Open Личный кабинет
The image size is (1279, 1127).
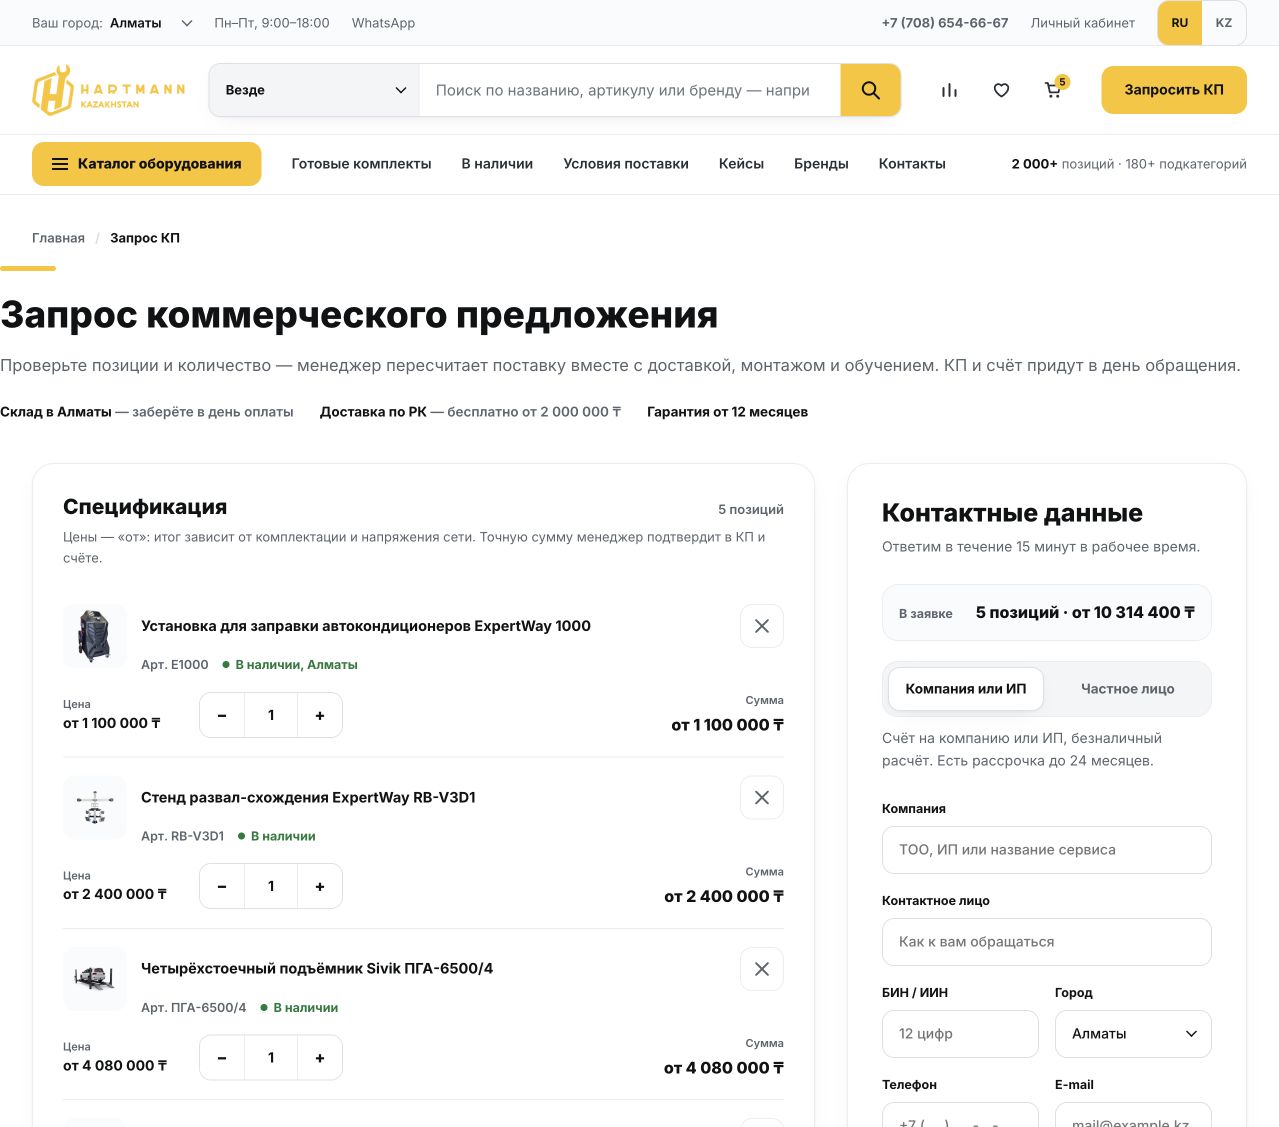1083,23
